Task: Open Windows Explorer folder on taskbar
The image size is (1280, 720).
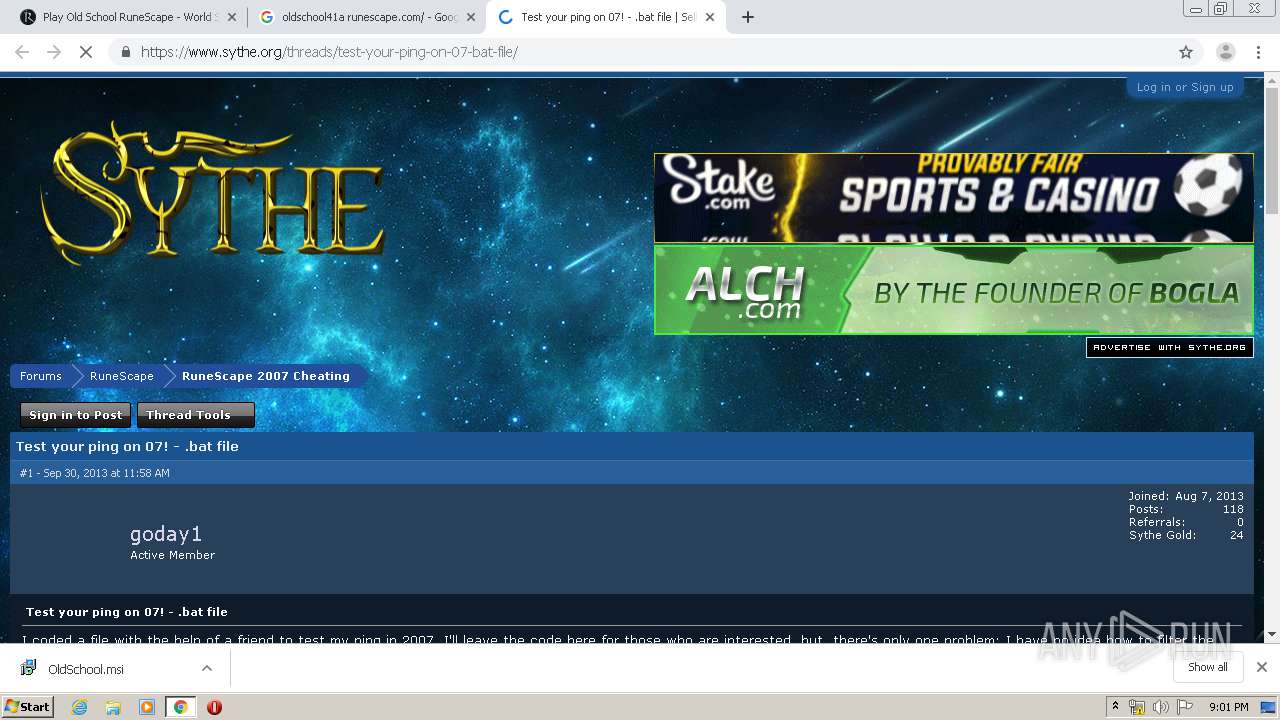Action: 113,707
